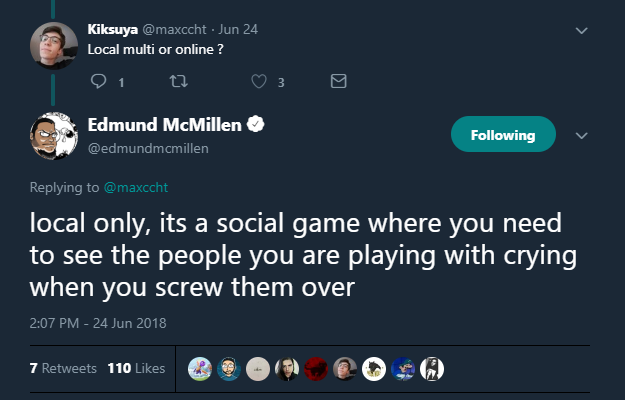
Task: Retweet Kiksuya's tweet
Action: click(x=182, y=82)
